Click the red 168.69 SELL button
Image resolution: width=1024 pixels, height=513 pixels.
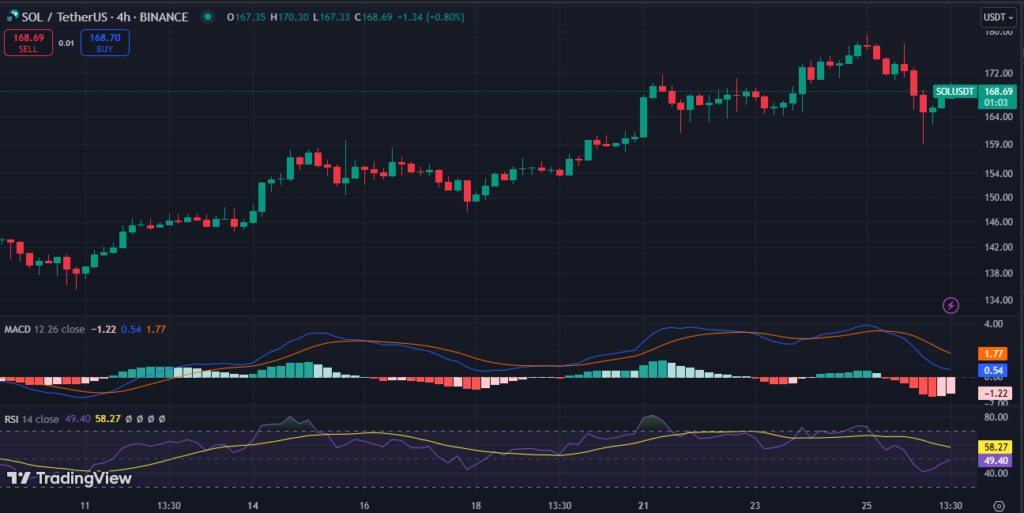coord(28,42)
